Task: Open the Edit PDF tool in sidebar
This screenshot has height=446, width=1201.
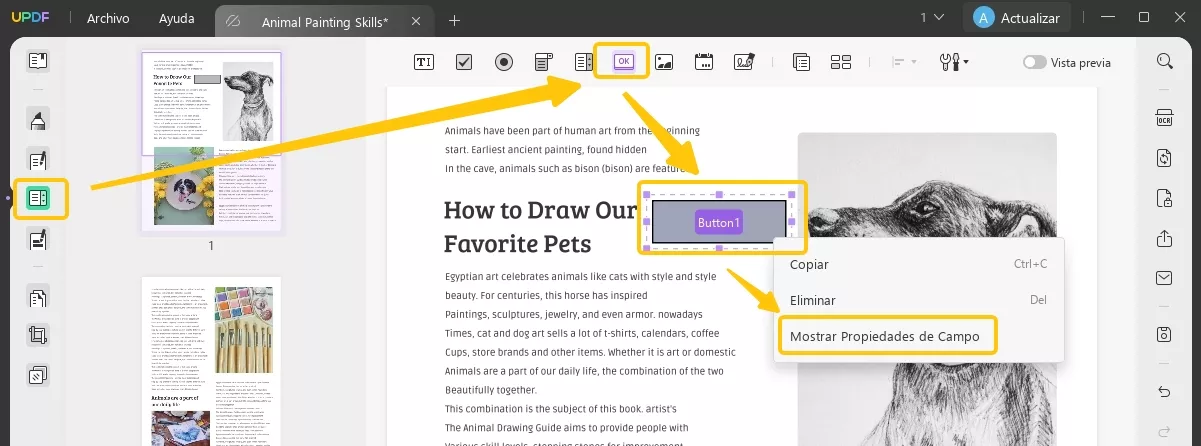Action: [x=38, y=160]
